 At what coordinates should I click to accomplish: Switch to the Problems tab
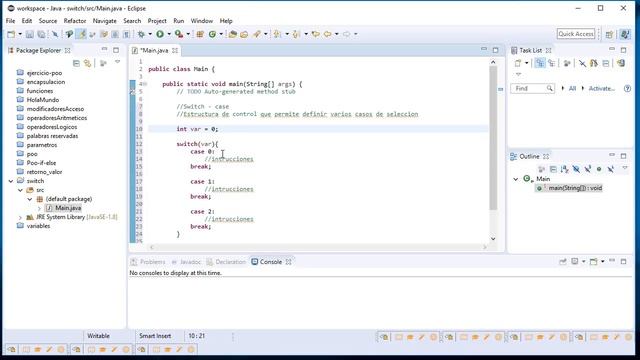[148, 262]
